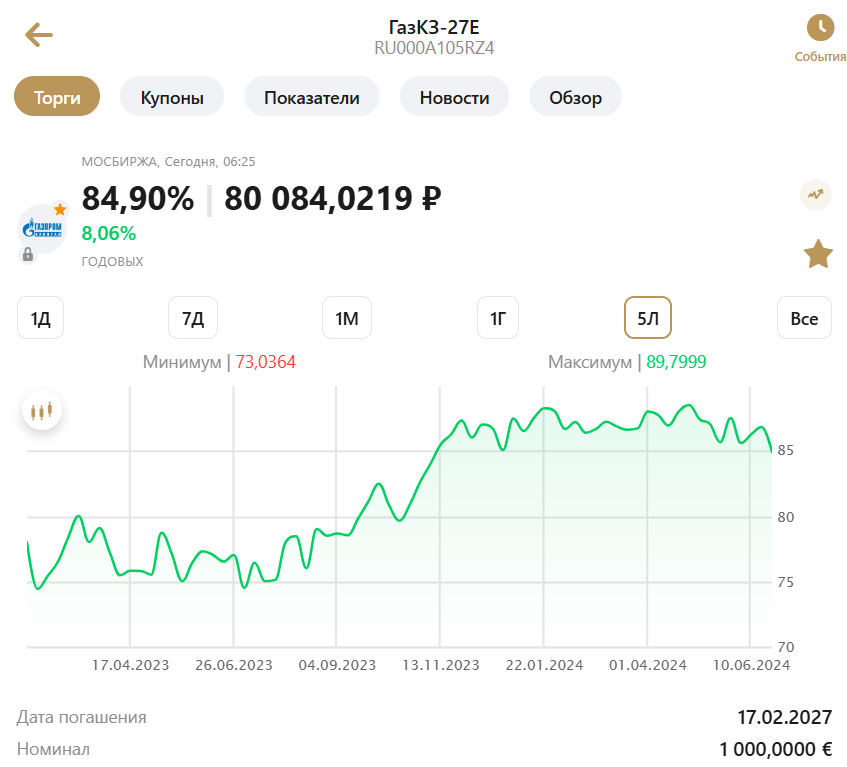
Task: Switch to the Показатели tab
Action: point(312,96)
